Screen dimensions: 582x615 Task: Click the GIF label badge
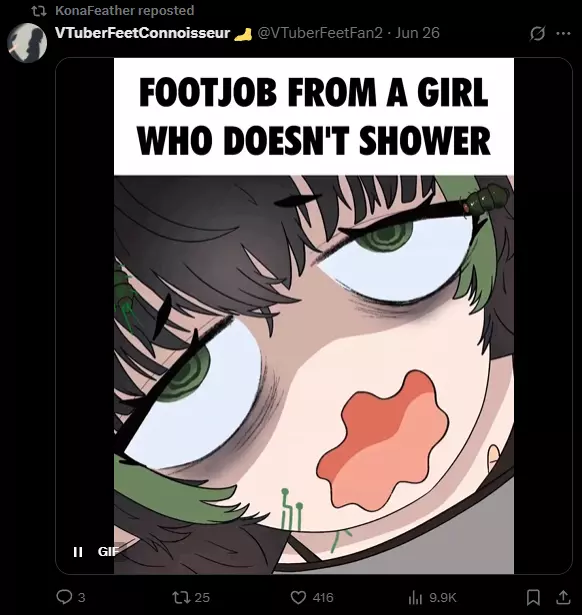click(x=108, y=552)
